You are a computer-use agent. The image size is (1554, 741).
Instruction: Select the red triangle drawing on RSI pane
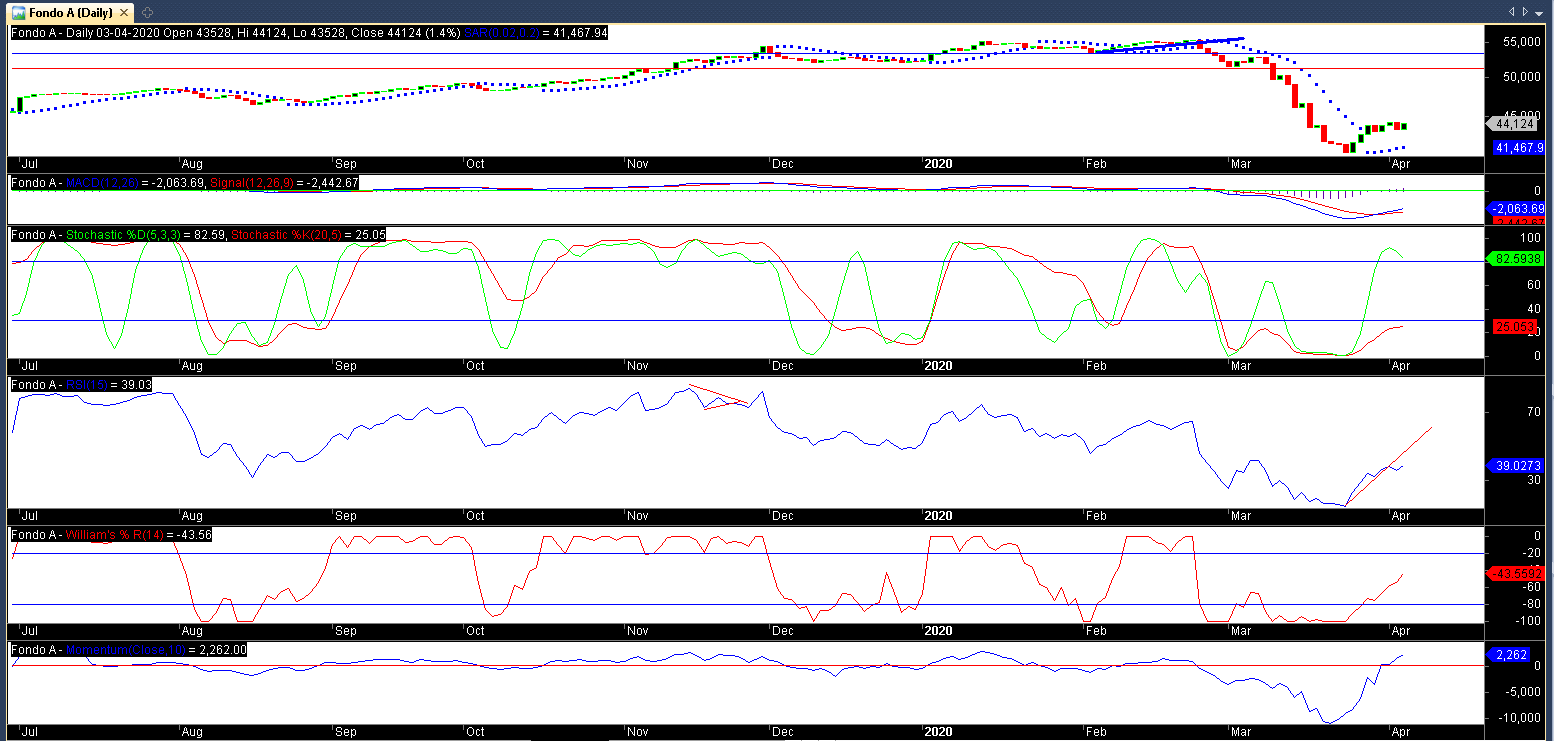[720, 397]
